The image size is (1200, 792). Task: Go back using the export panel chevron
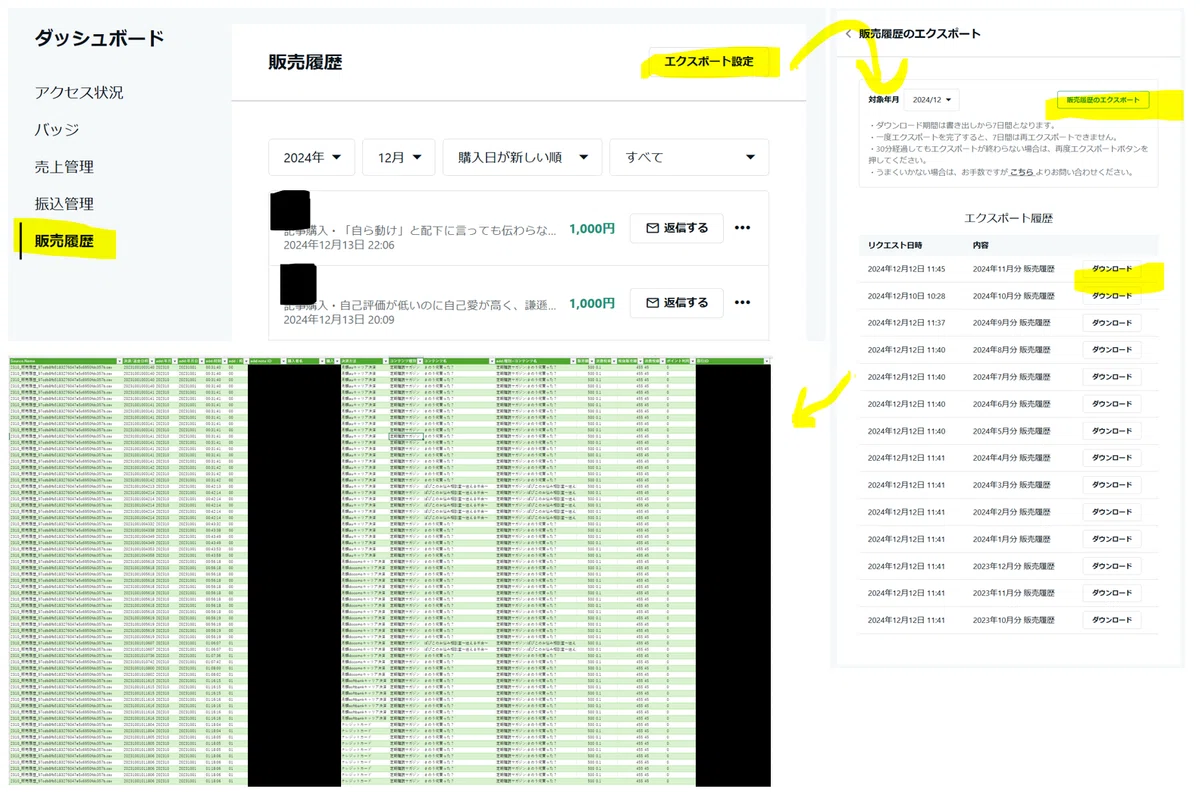(848, 34)
